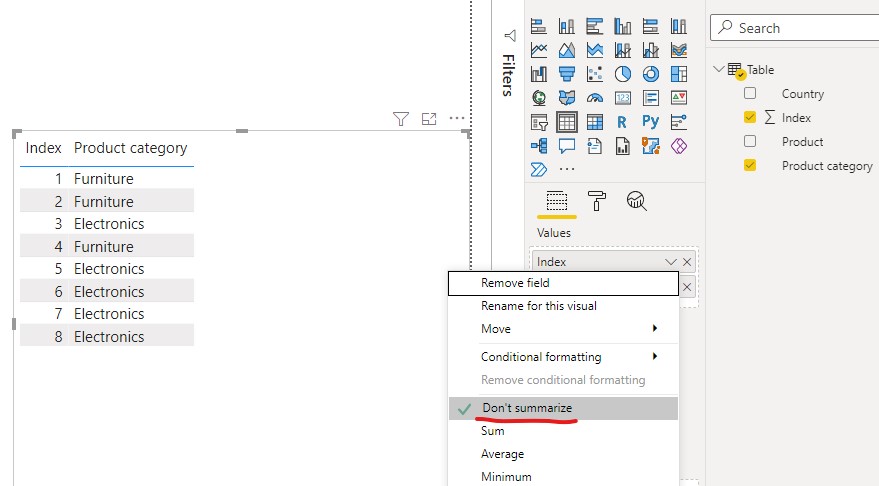Switch to the Analytics magnifier tab
The width and height of the screenshot is (879, 486).
pyautogui.click(x=637, y=201)
